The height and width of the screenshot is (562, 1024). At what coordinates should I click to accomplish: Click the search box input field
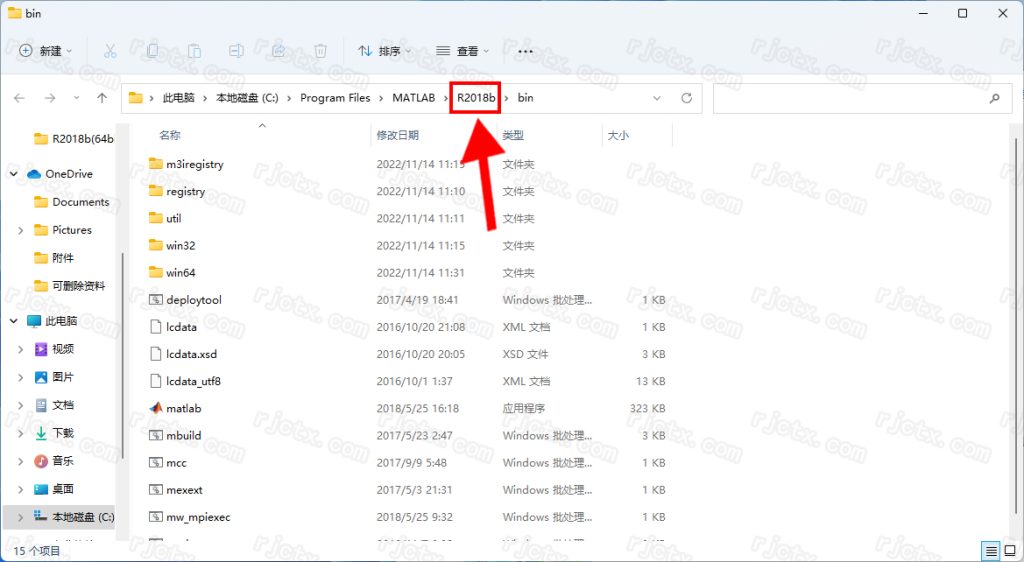tap(860, 98)
